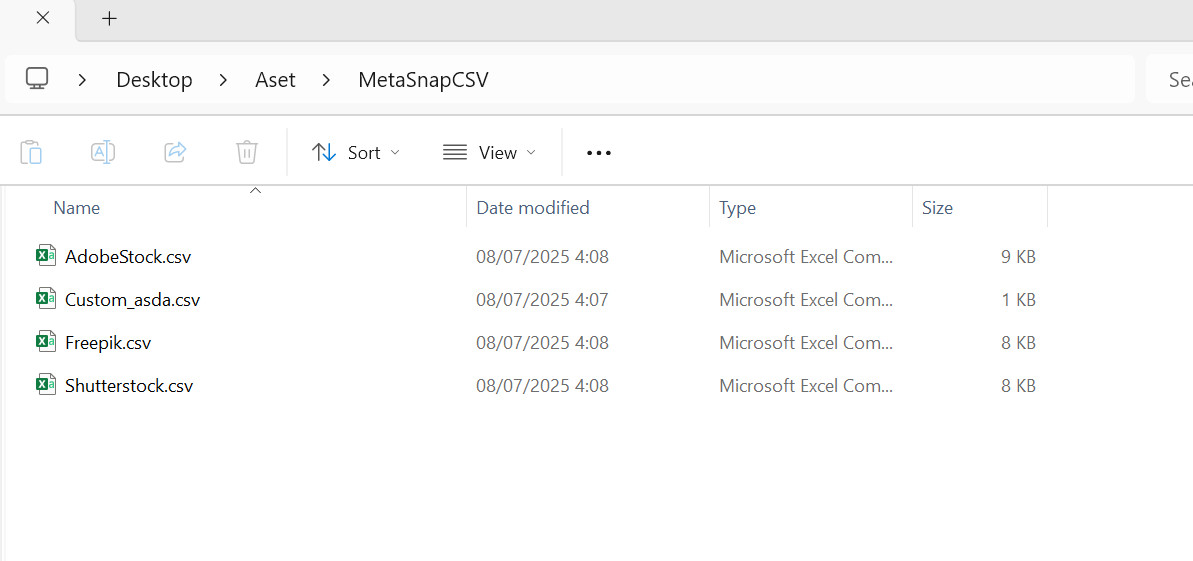Click the 1 KB size value

coord(1018,300)
